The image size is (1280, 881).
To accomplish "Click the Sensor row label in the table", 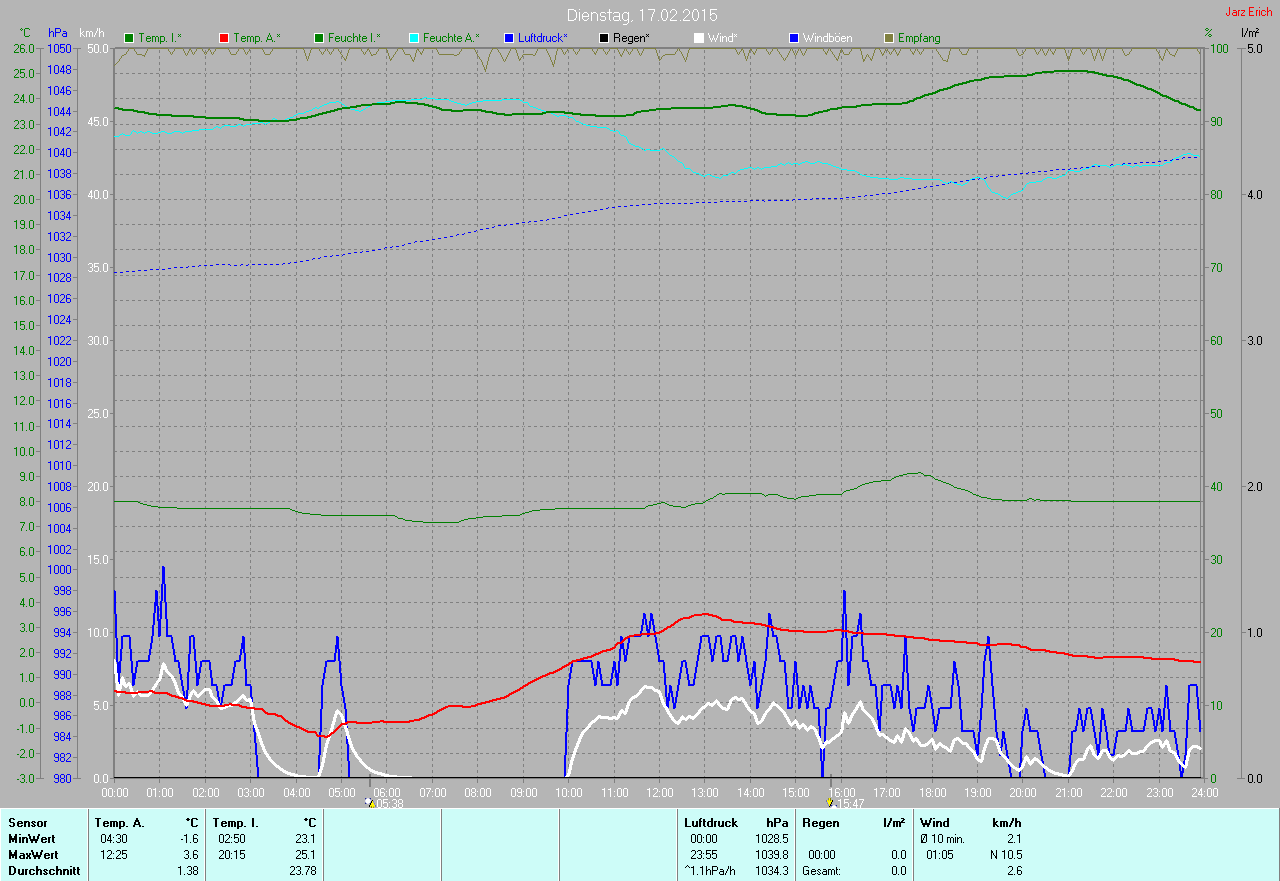I will tap(27, 822).
